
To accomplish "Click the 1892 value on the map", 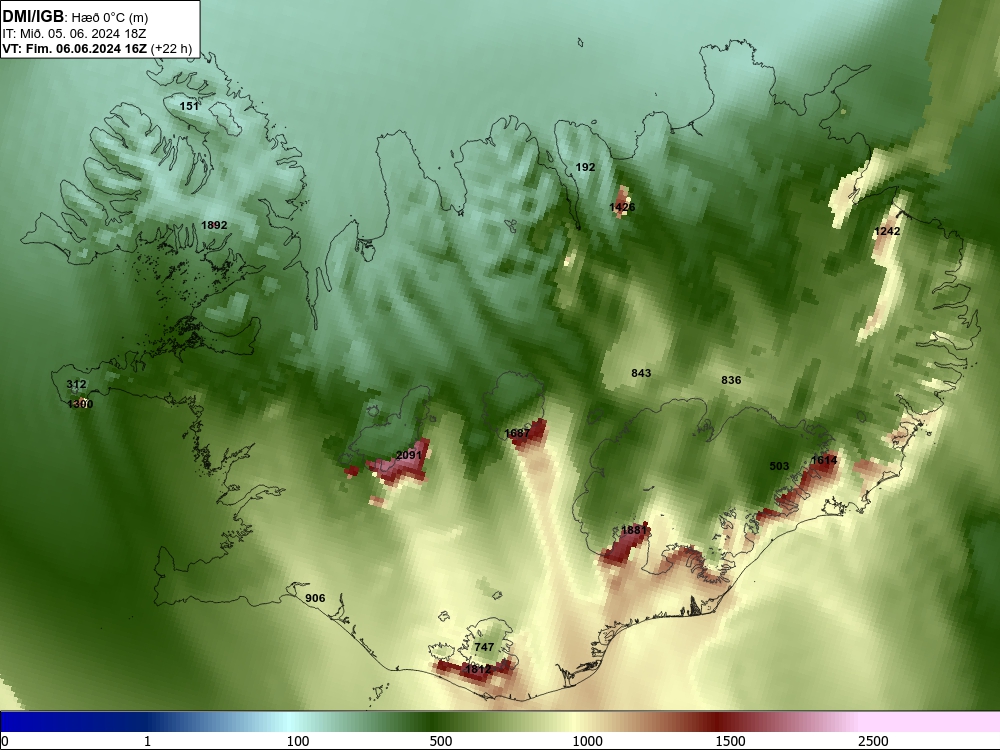I will coord(214,225).
